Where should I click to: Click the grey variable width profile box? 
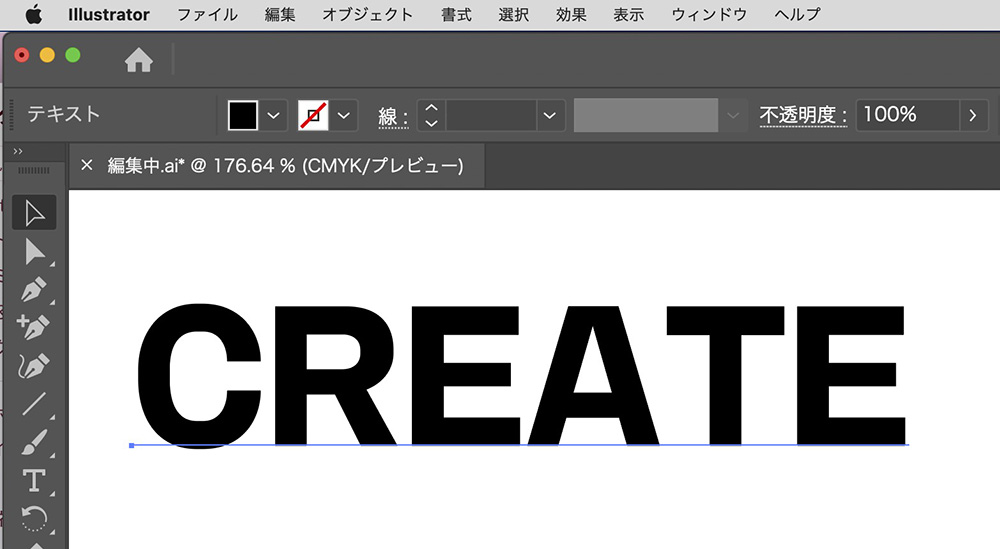[646, 115]
